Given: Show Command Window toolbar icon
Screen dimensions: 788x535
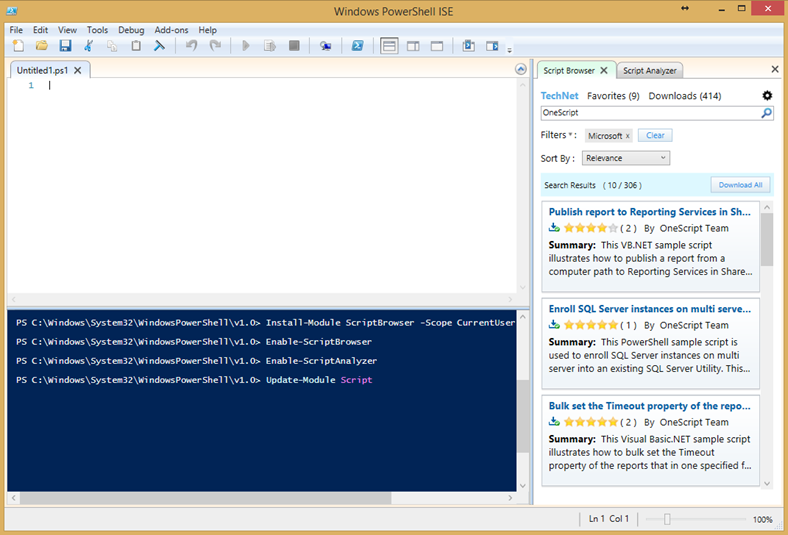Looking at the screenshot, I should (x=468, y=46).
